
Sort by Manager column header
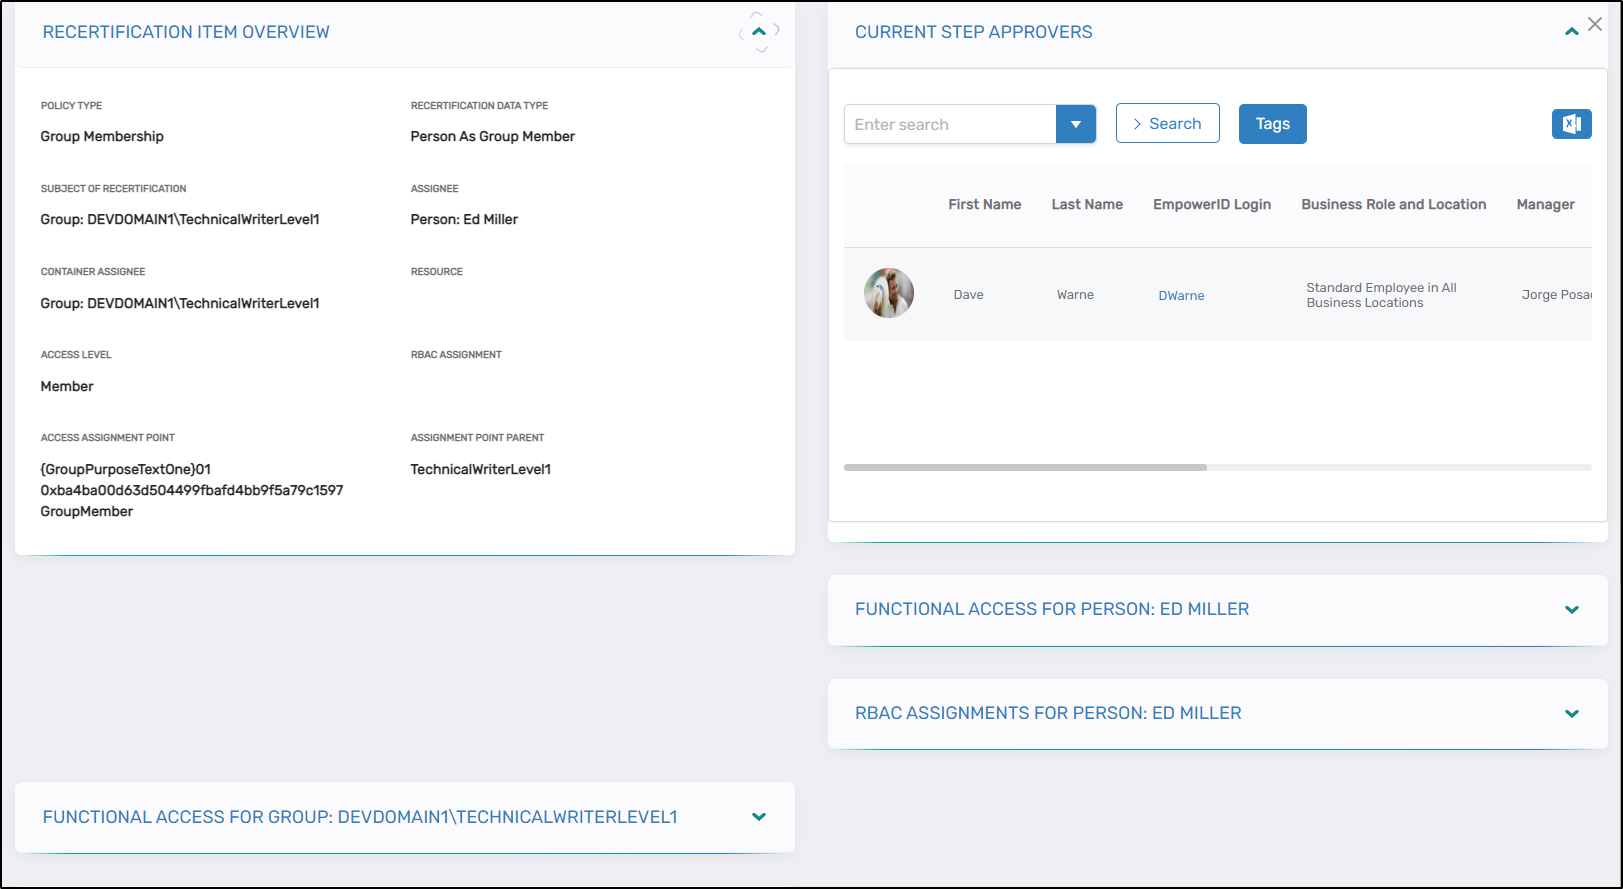[1545, 204]
